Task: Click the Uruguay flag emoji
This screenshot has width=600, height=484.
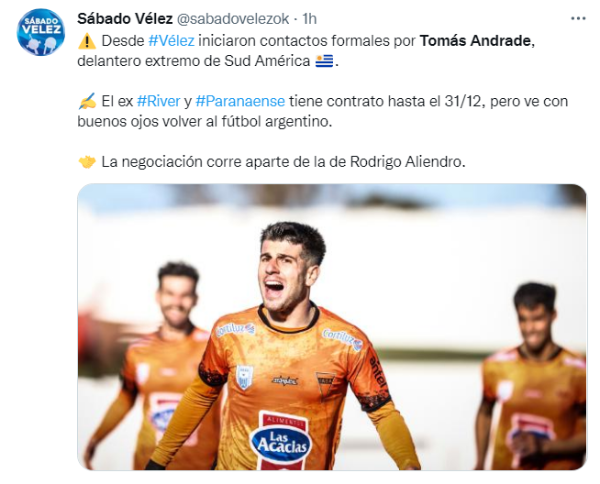Action: [x=324, y=61]
